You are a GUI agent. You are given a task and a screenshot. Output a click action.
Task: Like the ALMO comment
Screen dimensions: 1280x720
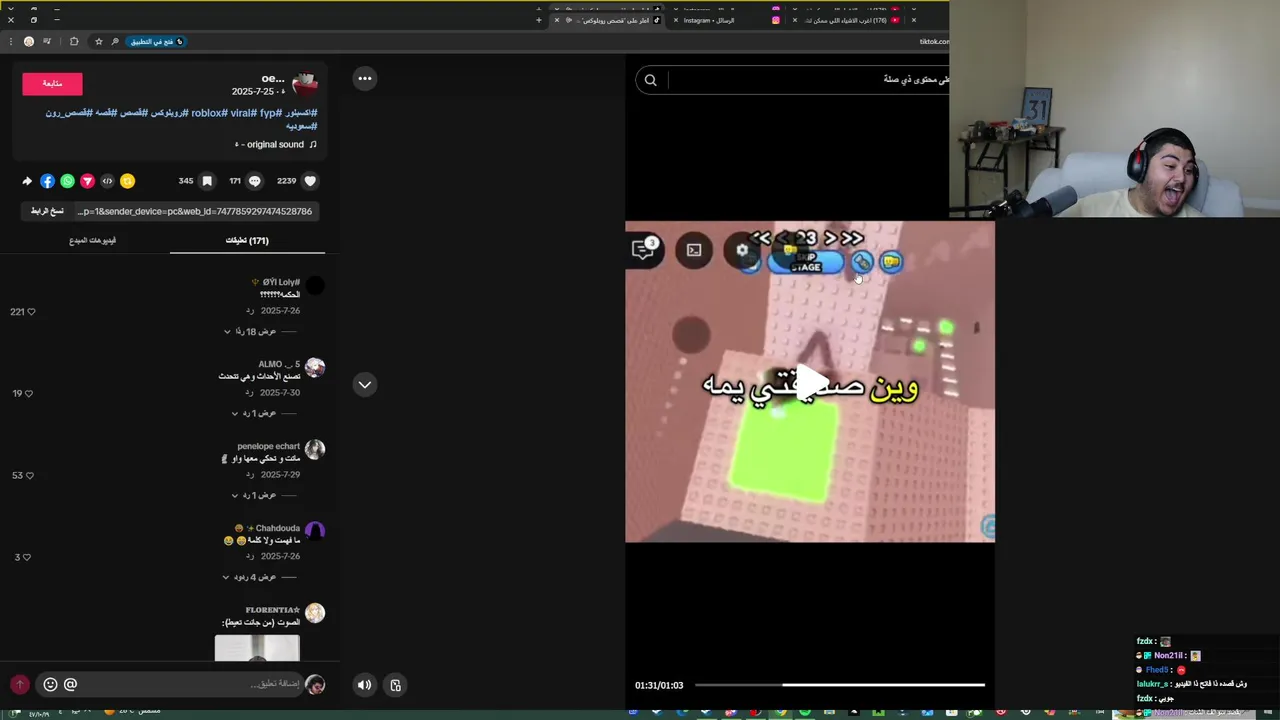(27, 394)
